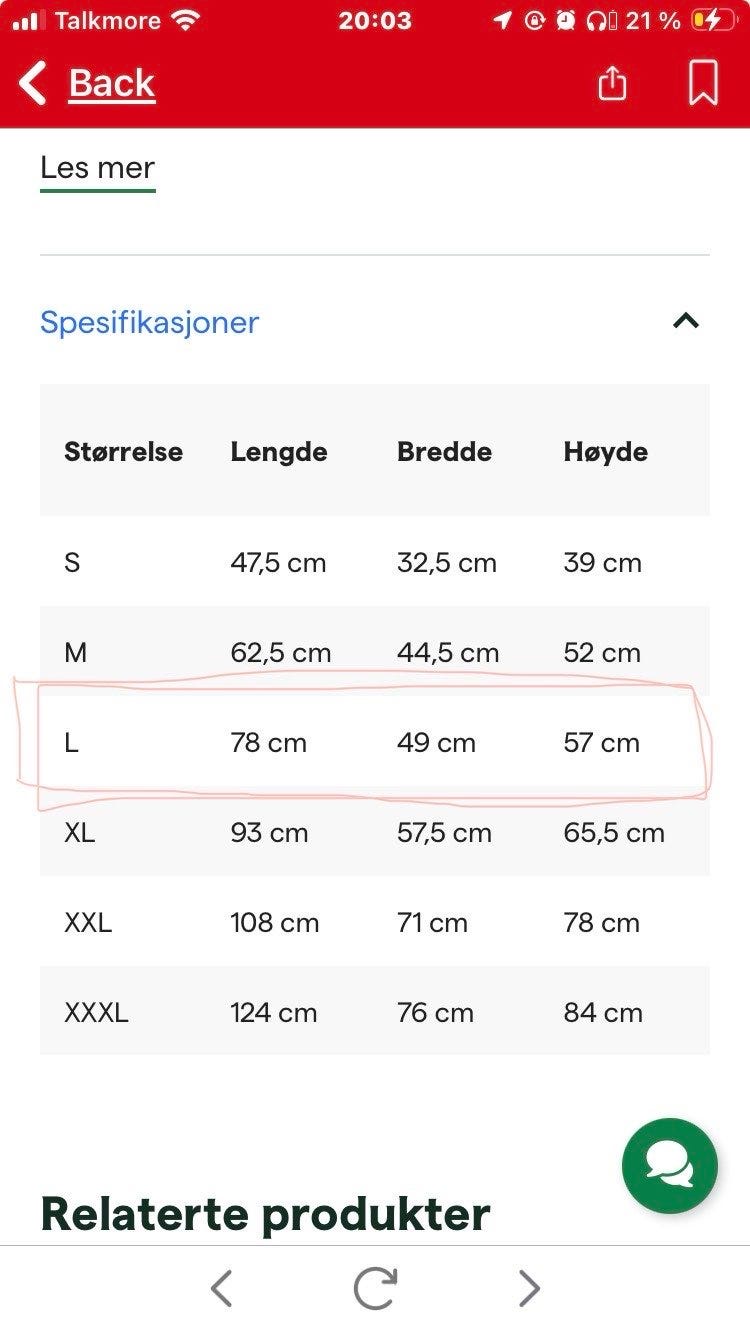Tap the Back button
750x1334 pixels.
coord(88,83)
